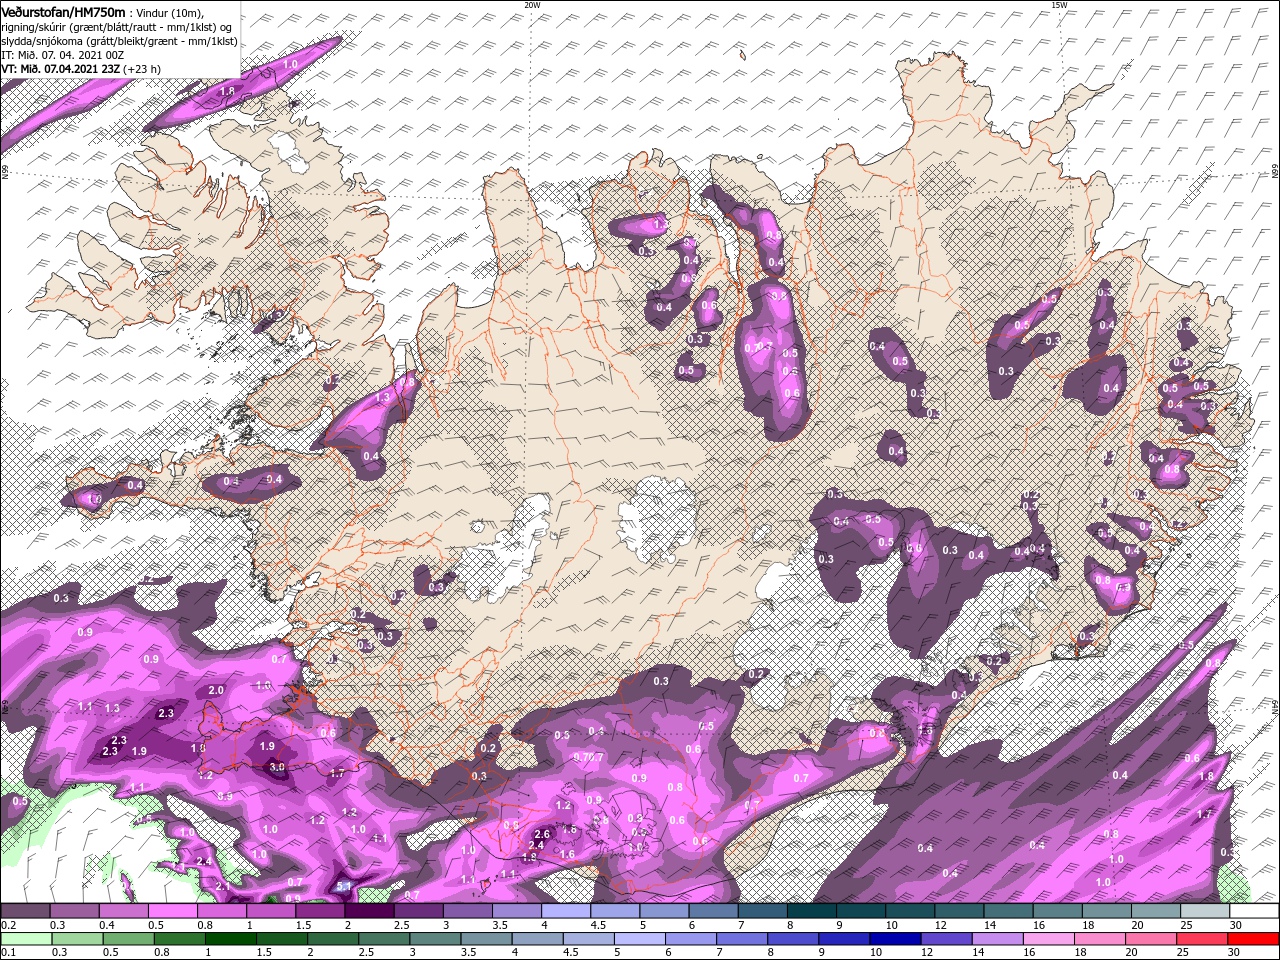This screenshot has height=960, width=1280.
Task: Pick the darkest purple upper legend swatch between 2 and 2.5
Action: pyautogui.click(x=369, y=911)
